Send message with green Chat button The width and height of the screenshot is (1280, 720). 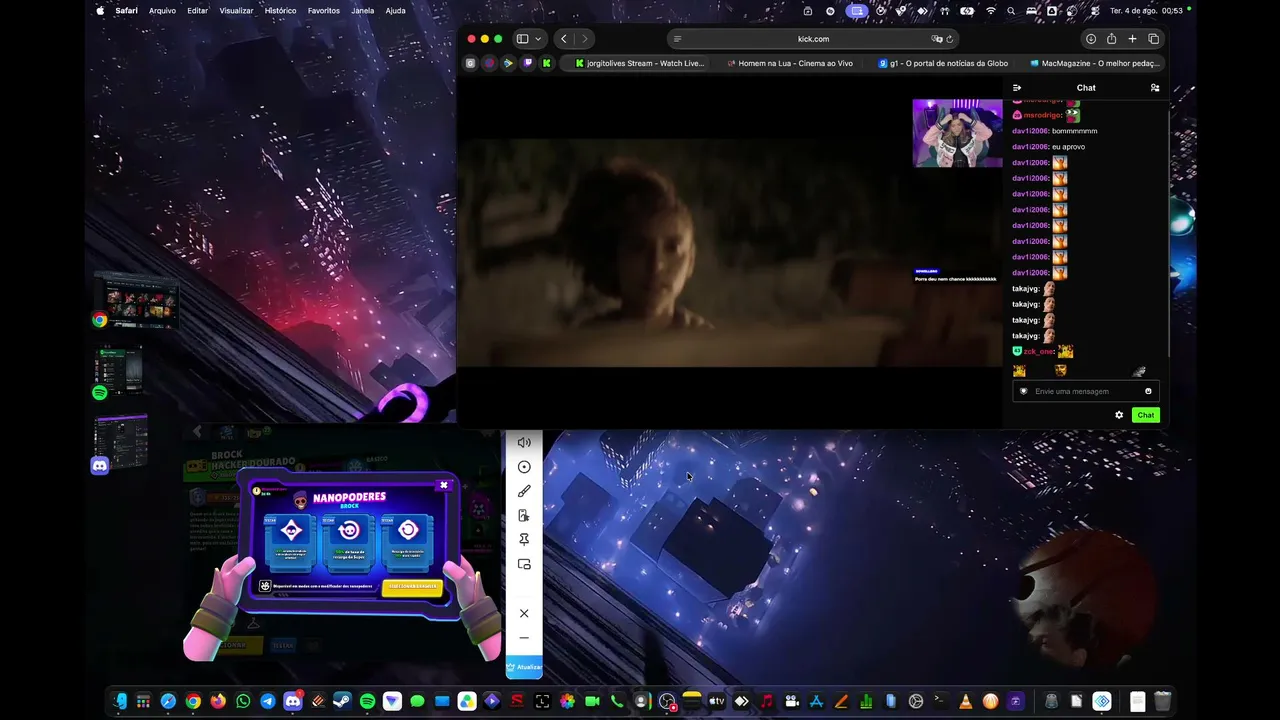click(1146, 415)
